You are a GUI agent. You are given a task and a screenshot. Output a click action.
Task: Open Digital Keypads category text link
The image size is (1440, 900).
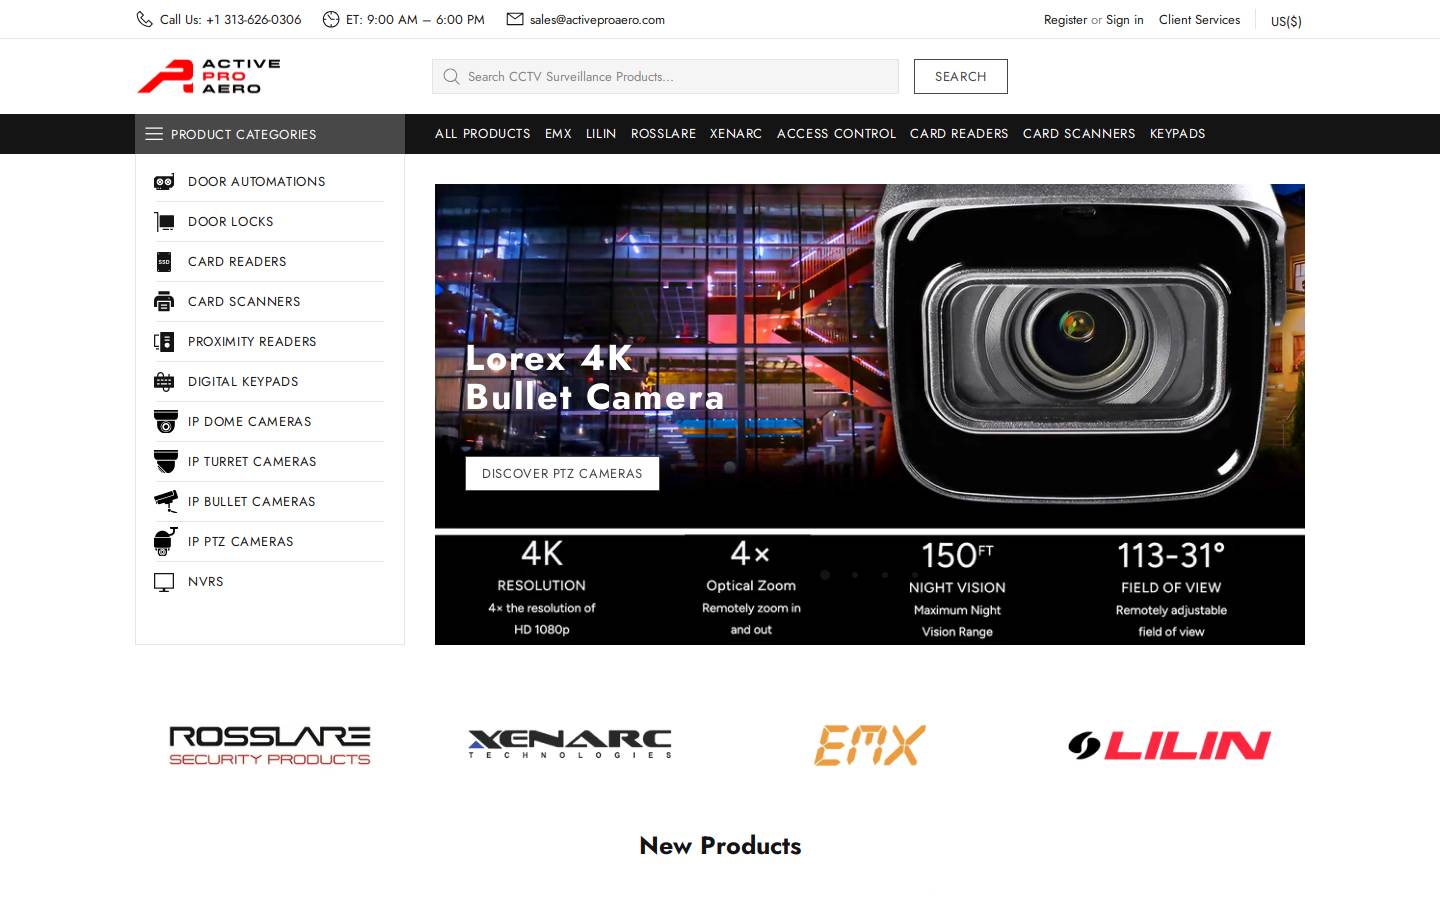click(243, 381)
